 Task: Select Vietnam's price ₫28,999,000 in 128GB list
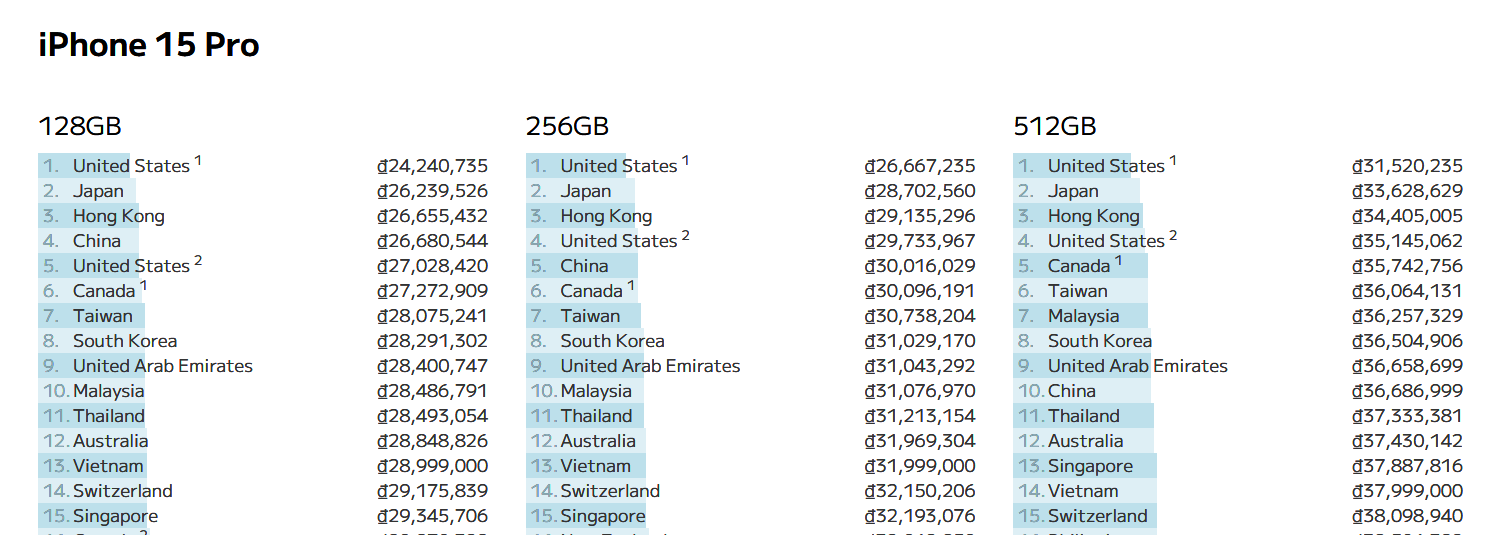[432, 466]
